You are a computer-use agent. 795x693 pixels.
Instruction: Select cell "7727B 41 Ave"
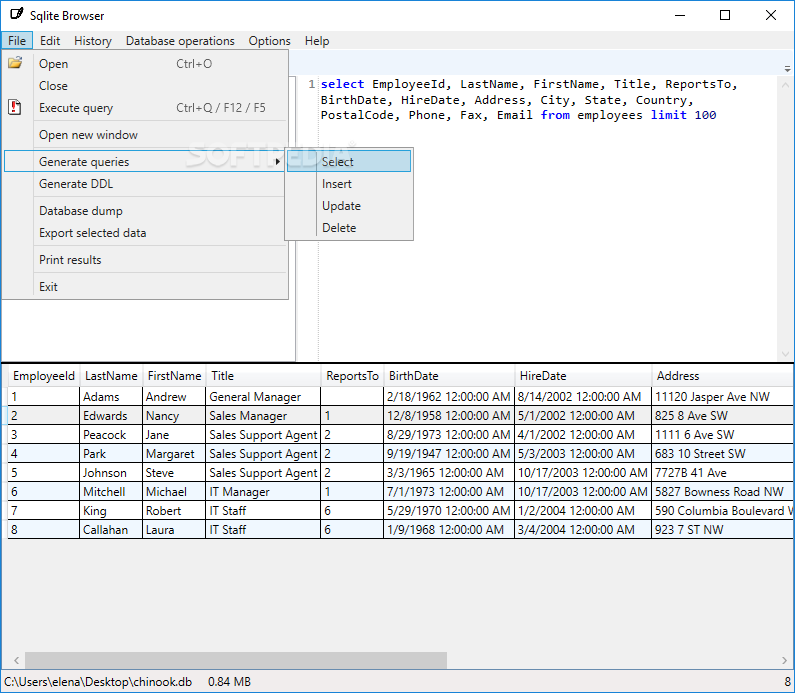(722, 472)
